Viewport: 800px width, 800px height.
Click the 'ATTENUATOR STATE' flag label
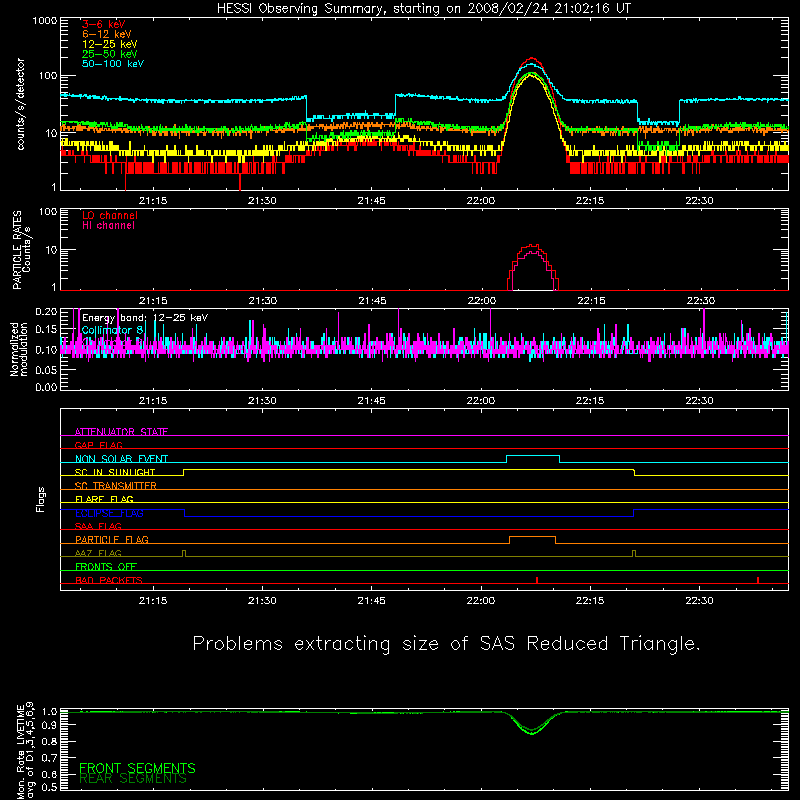pos(121,432)
